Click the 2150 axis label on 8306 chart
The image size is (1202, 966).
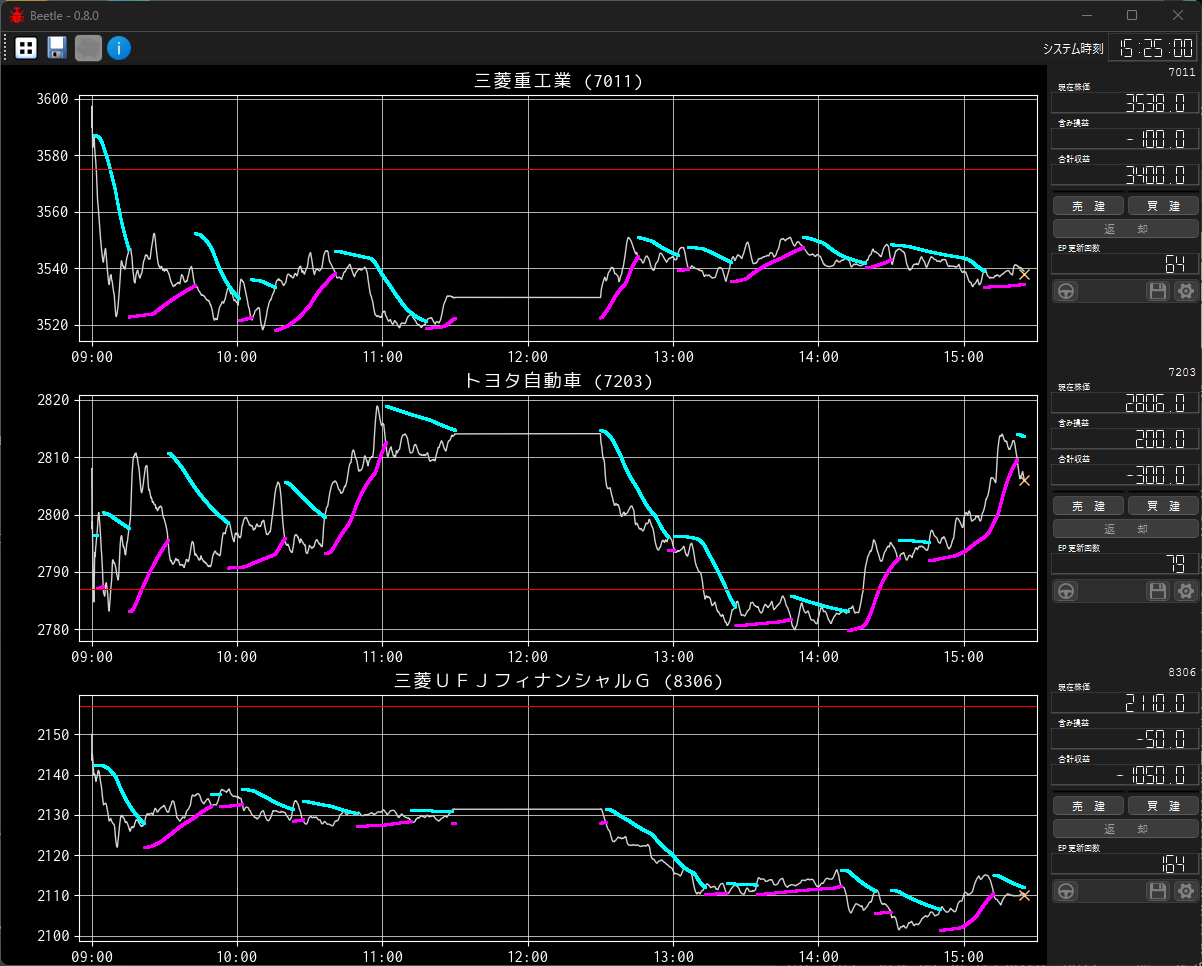(x=53, y=735)
